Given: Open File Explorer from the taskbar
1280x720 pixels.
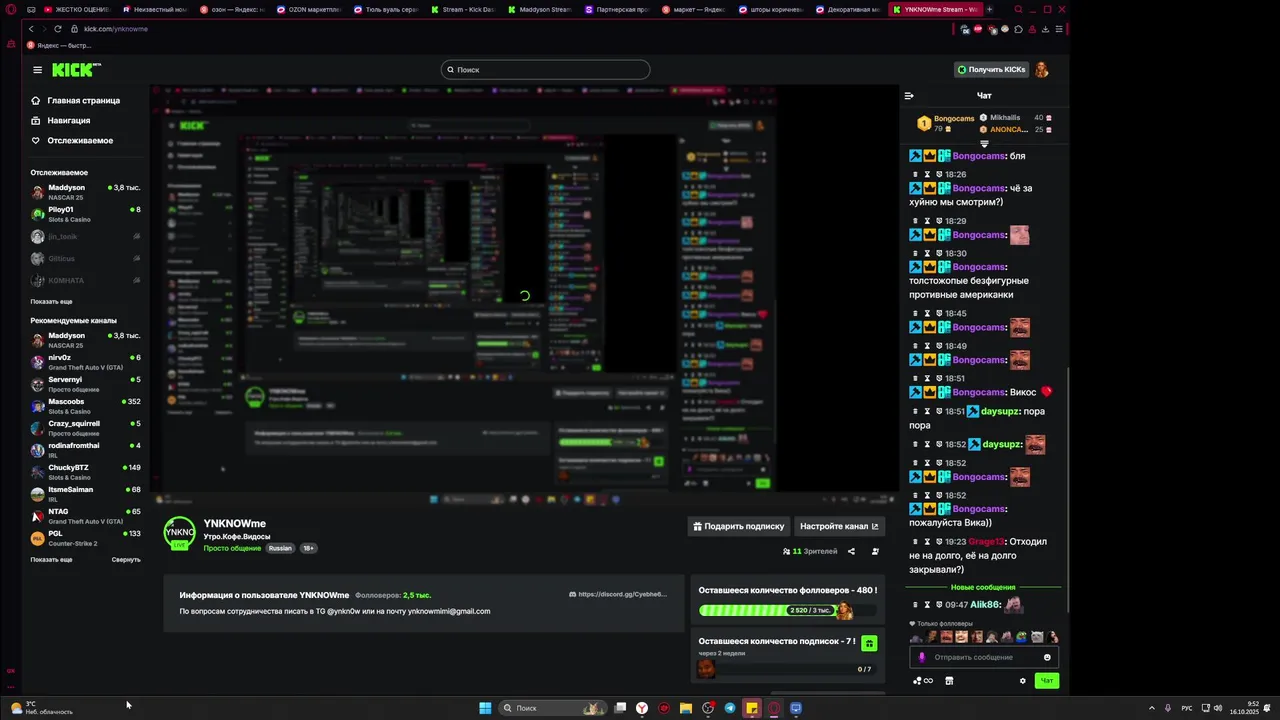Looking at the screenshot, I should [x=686, y=708].
